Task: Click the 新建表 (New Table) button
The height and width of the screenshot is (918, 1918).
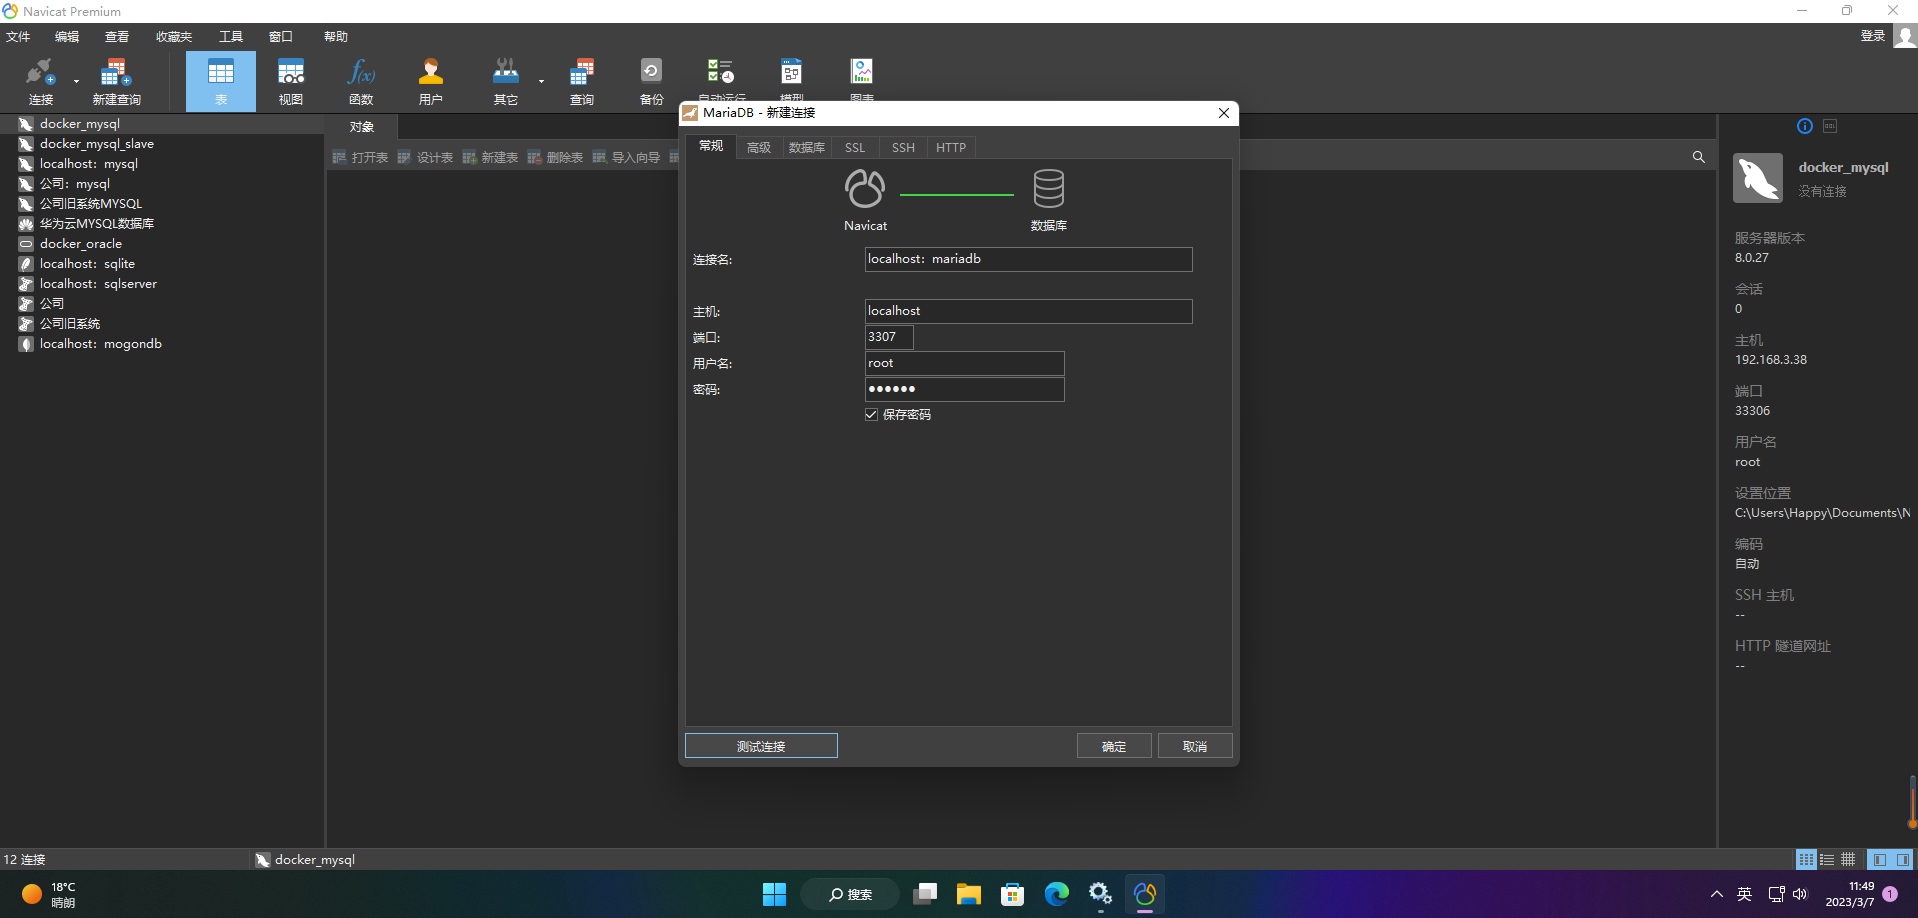Action: point(490,157)
